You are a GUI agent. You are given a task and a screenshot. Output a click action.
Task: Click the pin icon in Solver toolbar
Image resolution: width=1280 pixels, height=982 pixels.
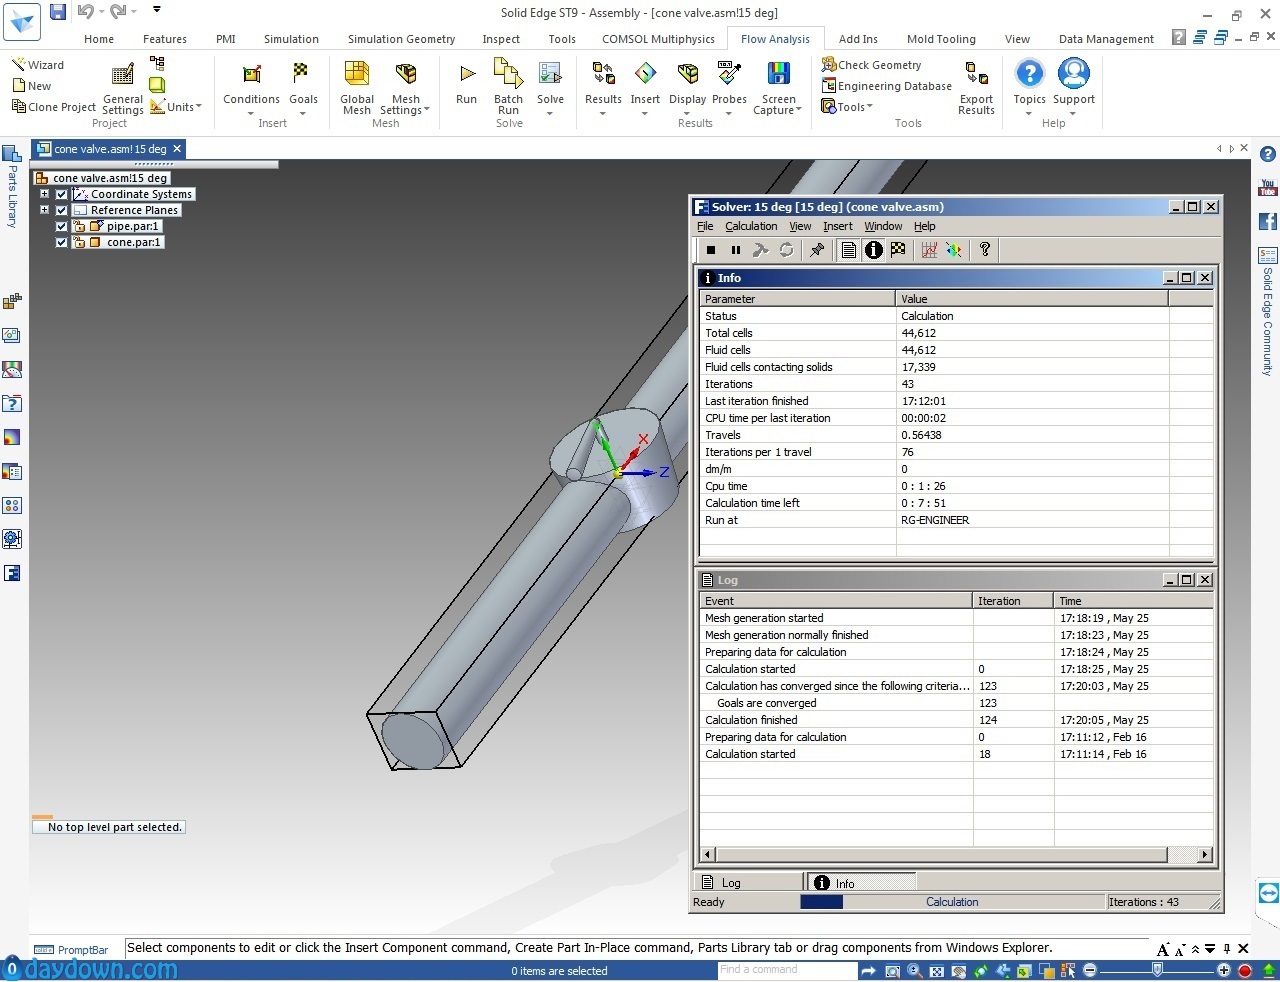(x=817, y=250)
